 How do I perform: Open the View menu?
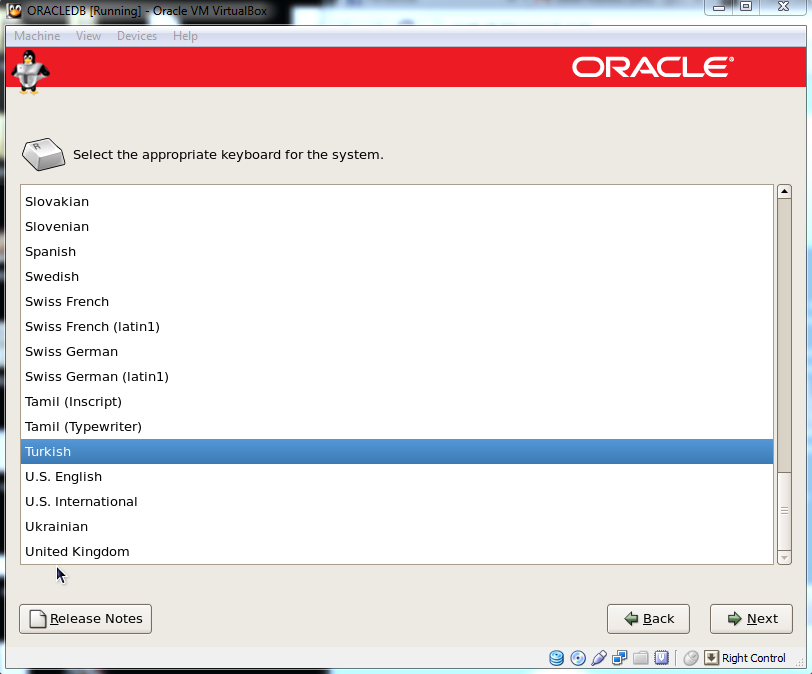point(88,36)
